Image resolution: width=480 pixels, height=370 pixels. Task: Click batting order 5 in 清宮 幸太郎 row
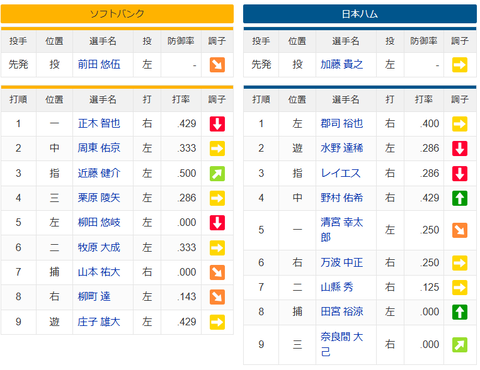[x=261, y=230]
